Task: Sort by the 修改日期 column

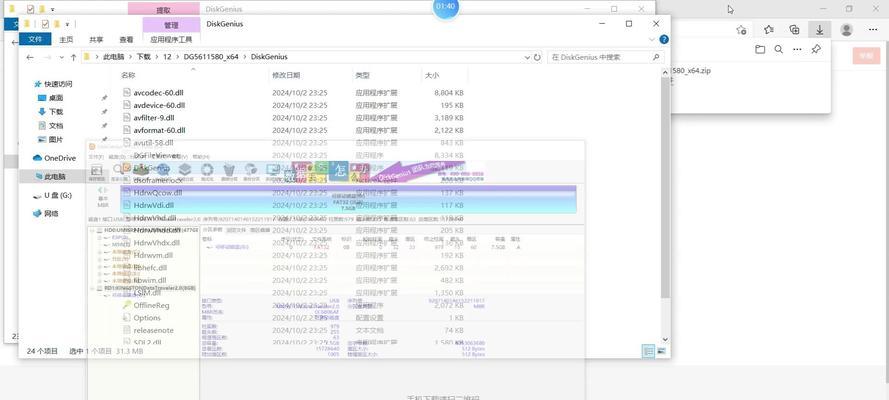Action: click(x=286, y=75)
